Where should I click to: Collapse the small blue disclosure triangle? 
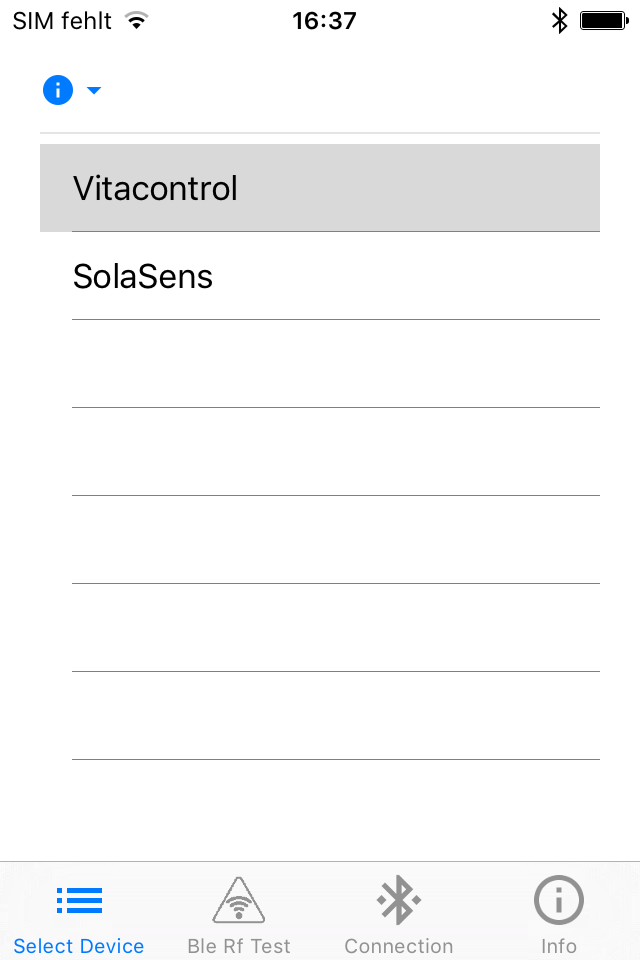[93, 90]
